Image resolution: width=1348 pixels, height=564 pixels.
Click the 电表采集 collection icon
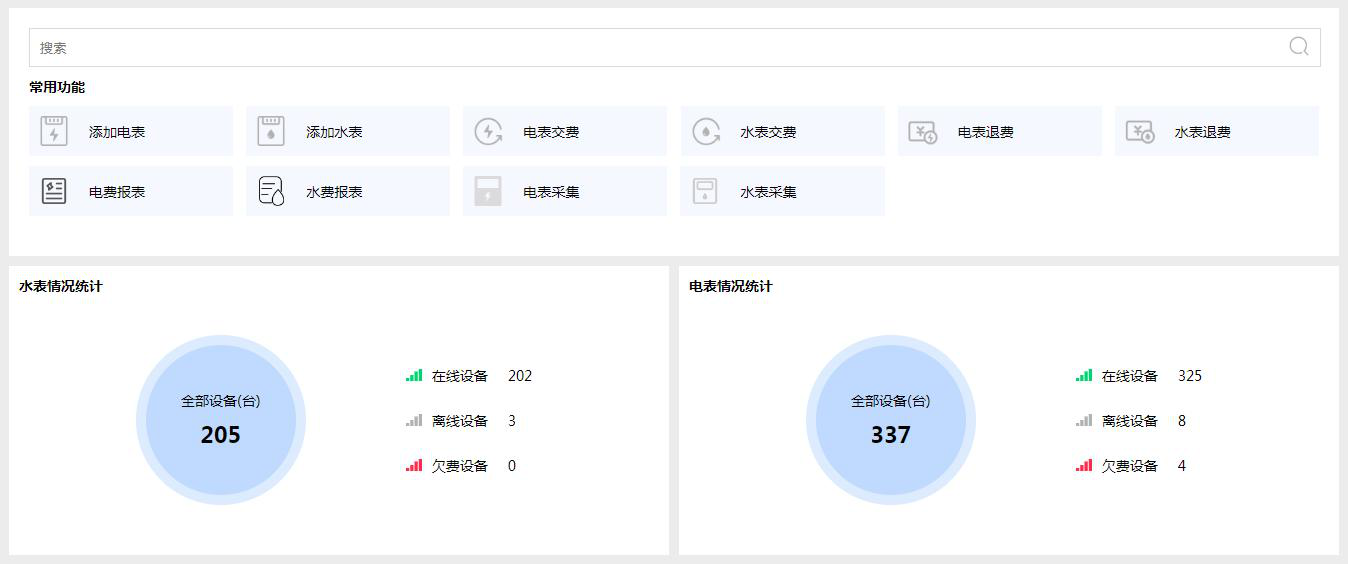(x=488, y=191)
